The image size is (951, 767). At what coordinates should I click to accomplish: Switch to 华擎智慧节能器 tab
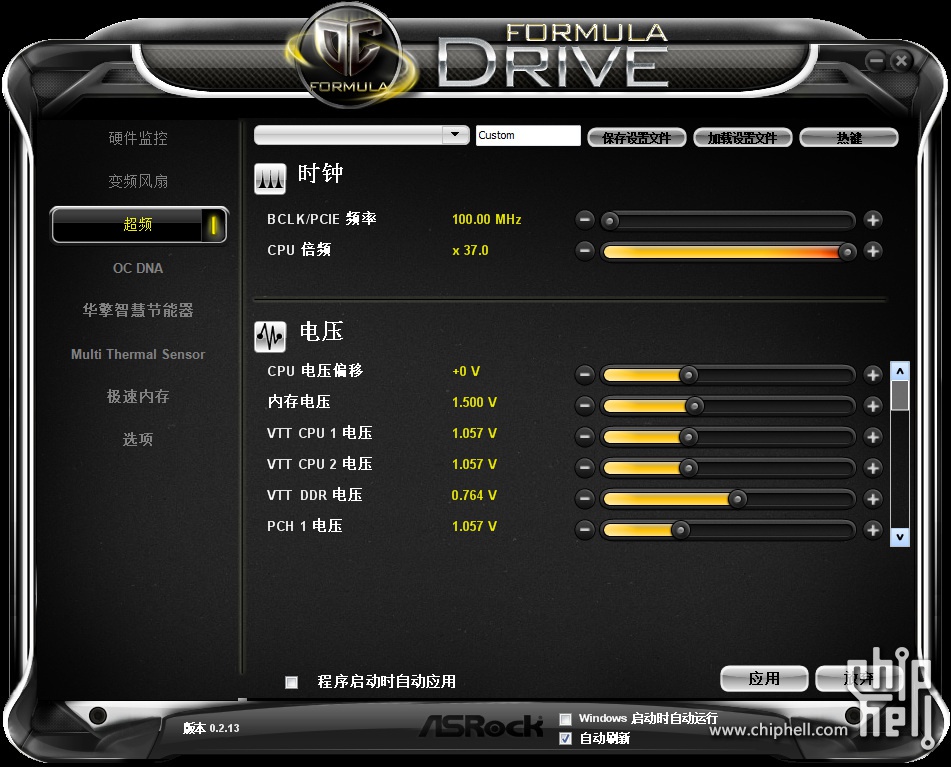(138, 310)
